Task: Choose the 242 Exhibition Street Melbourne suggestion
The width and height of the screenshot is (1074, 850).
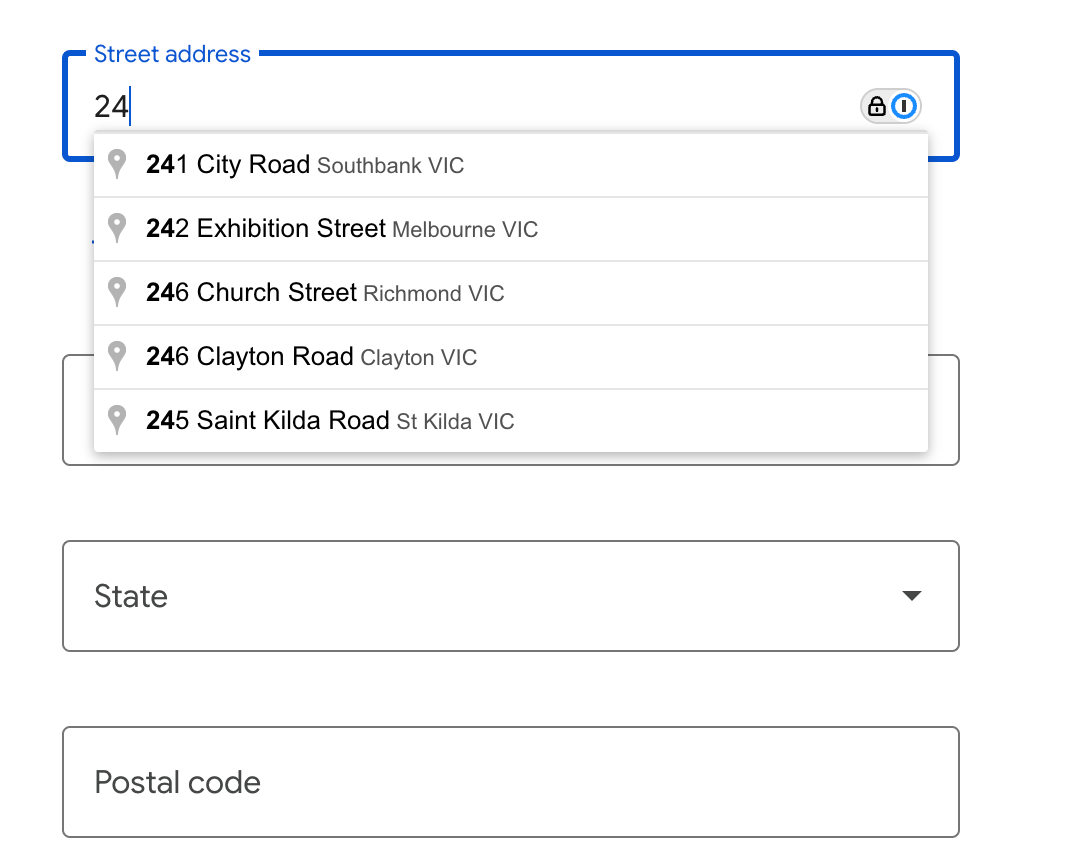Action: click(511, 229)
